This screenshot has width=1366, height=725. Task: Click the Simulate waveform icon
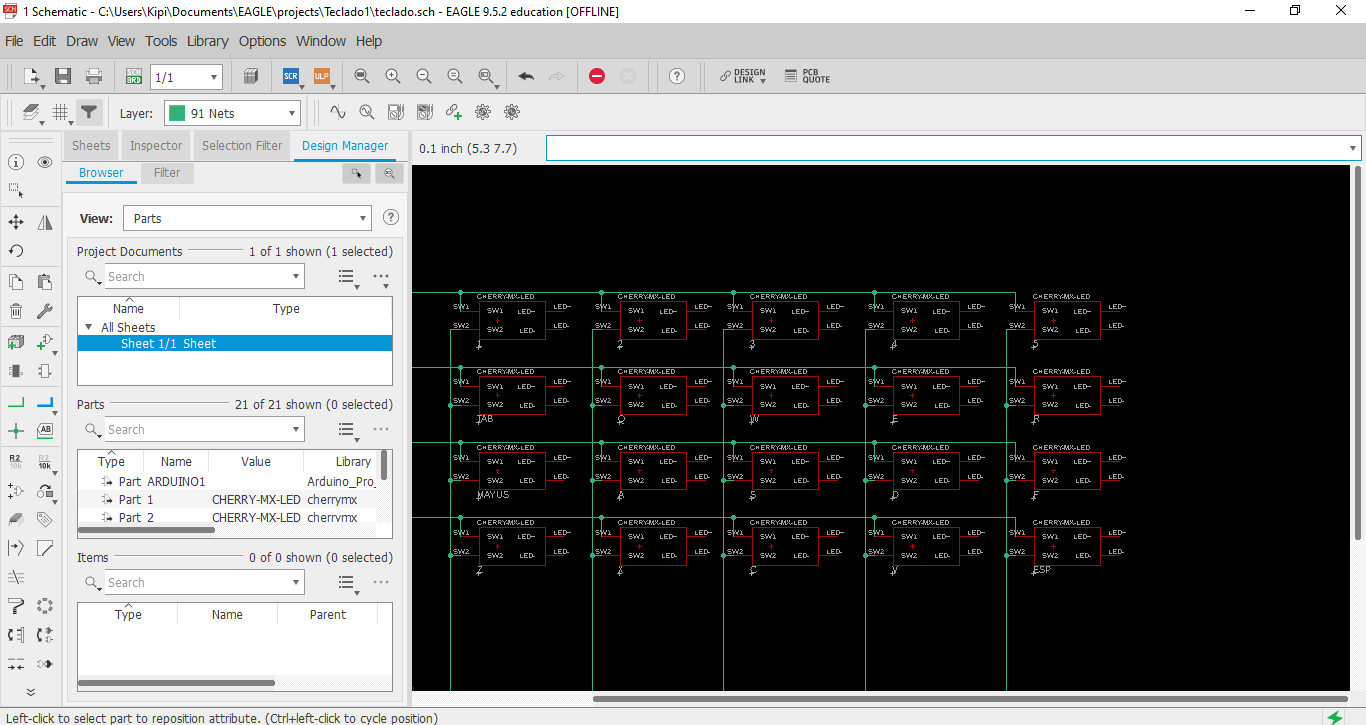338,113
